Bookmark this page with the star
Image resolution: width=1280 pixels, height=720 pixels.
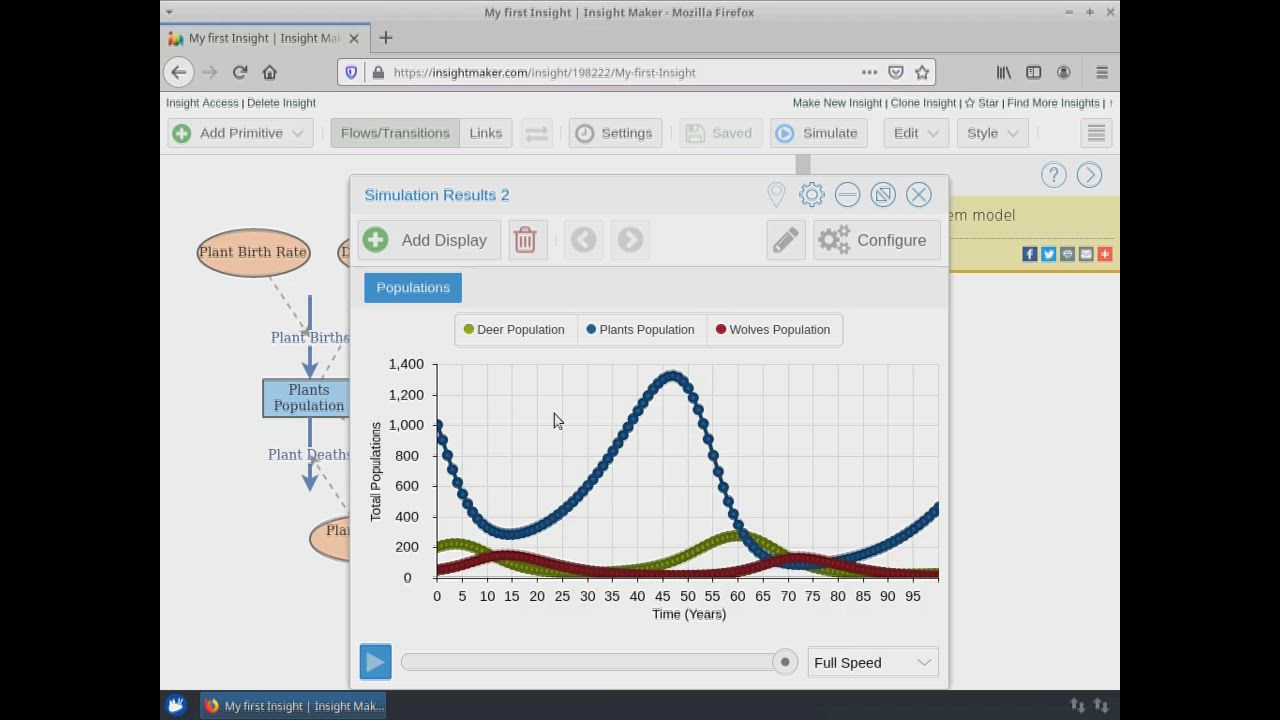pos(922,72)
